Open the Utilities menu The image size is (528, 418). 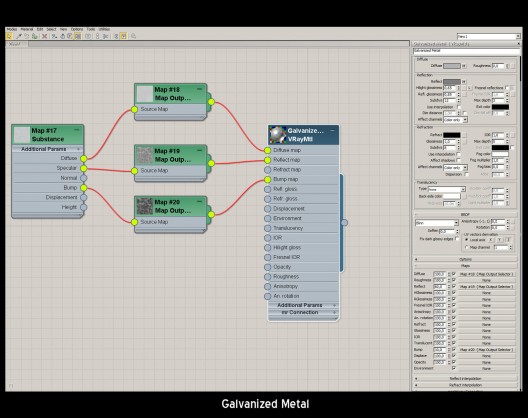(104, 29)
